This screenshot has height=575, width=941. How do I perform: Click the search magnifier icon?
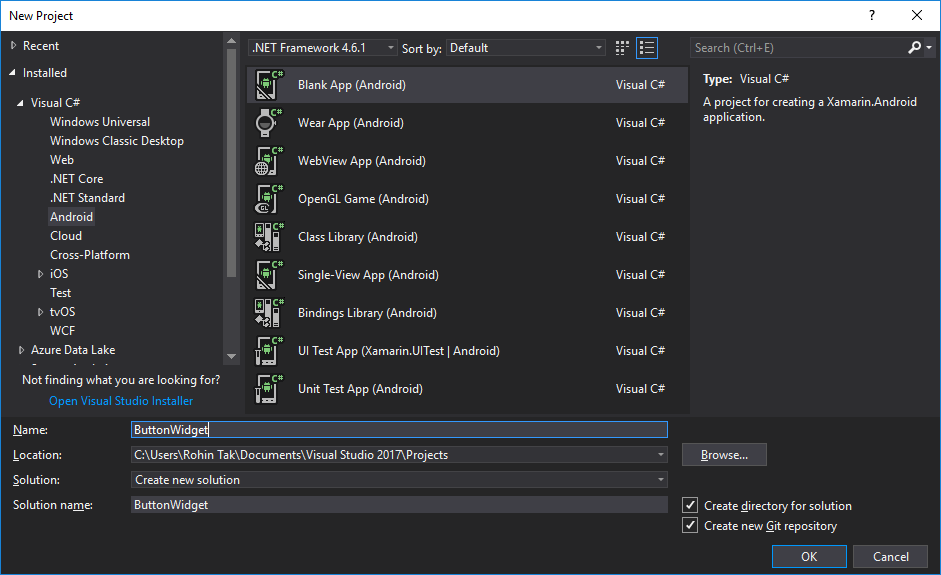915,47
